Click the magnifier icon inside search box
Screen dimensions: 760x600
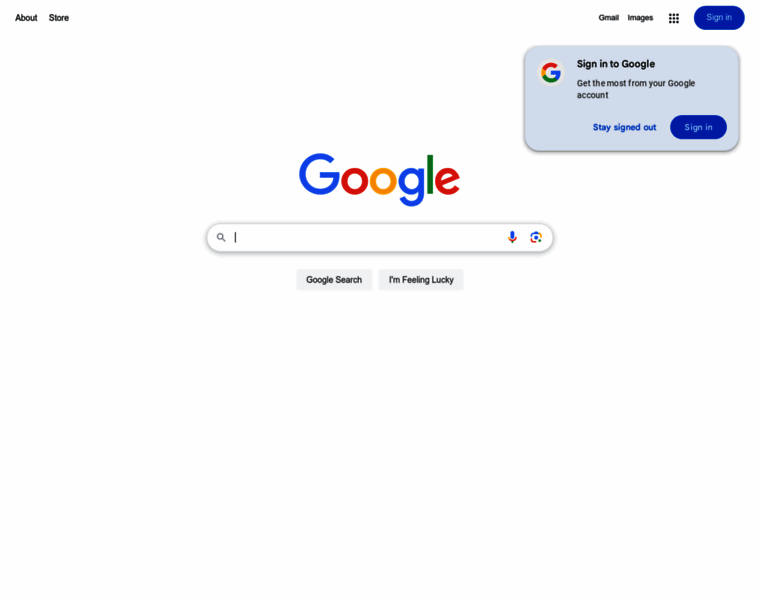click(x=221, y=237)
